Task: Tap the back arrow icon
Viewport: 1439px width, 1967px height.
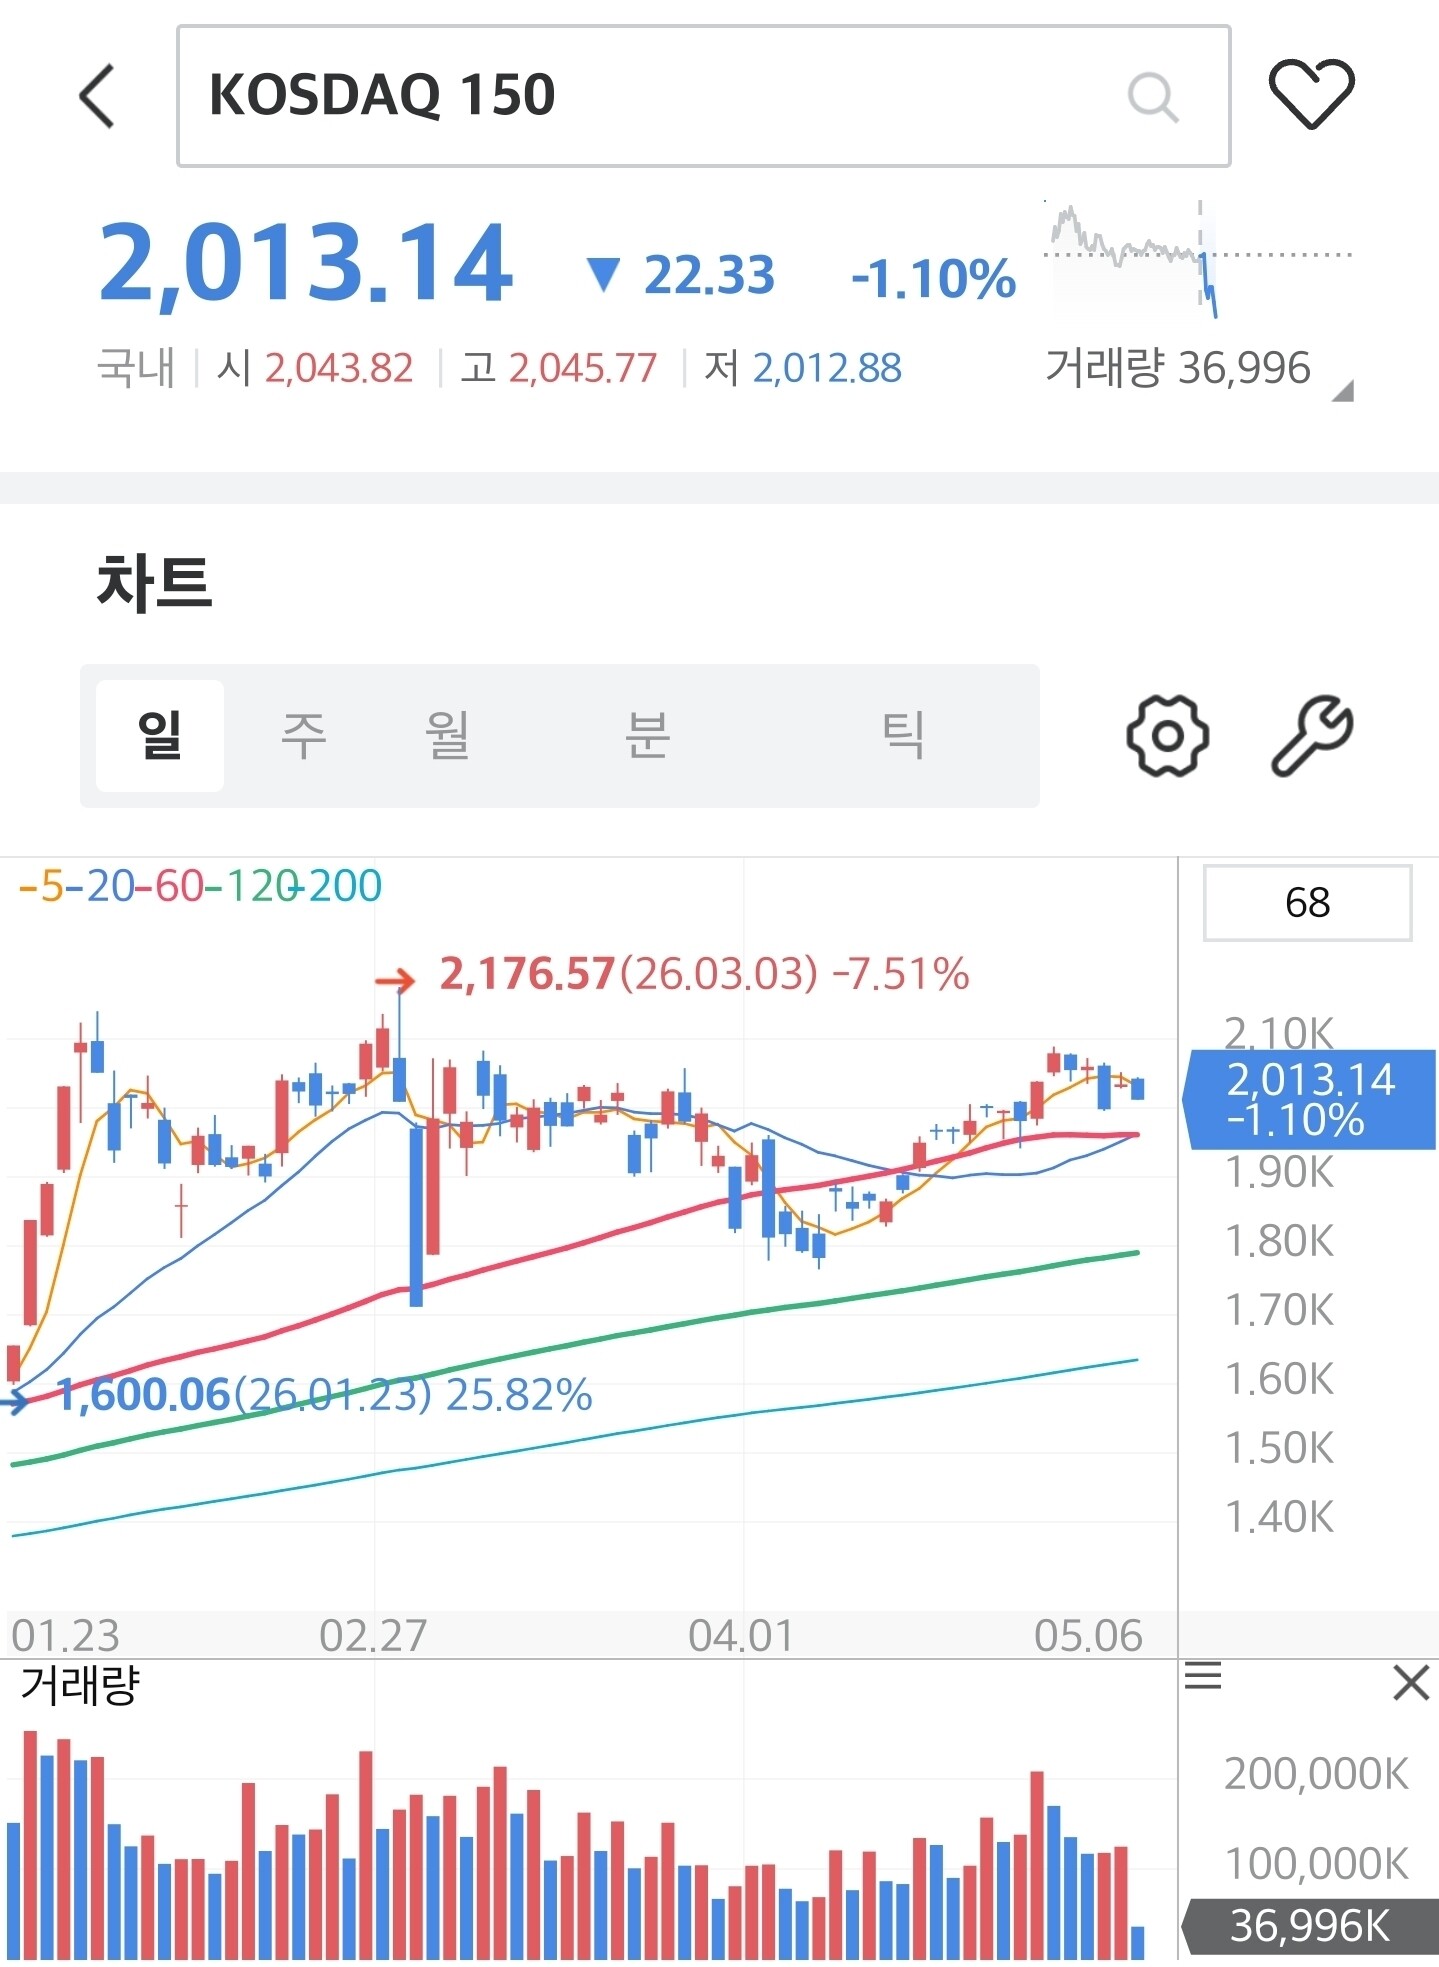Action: 97,96
